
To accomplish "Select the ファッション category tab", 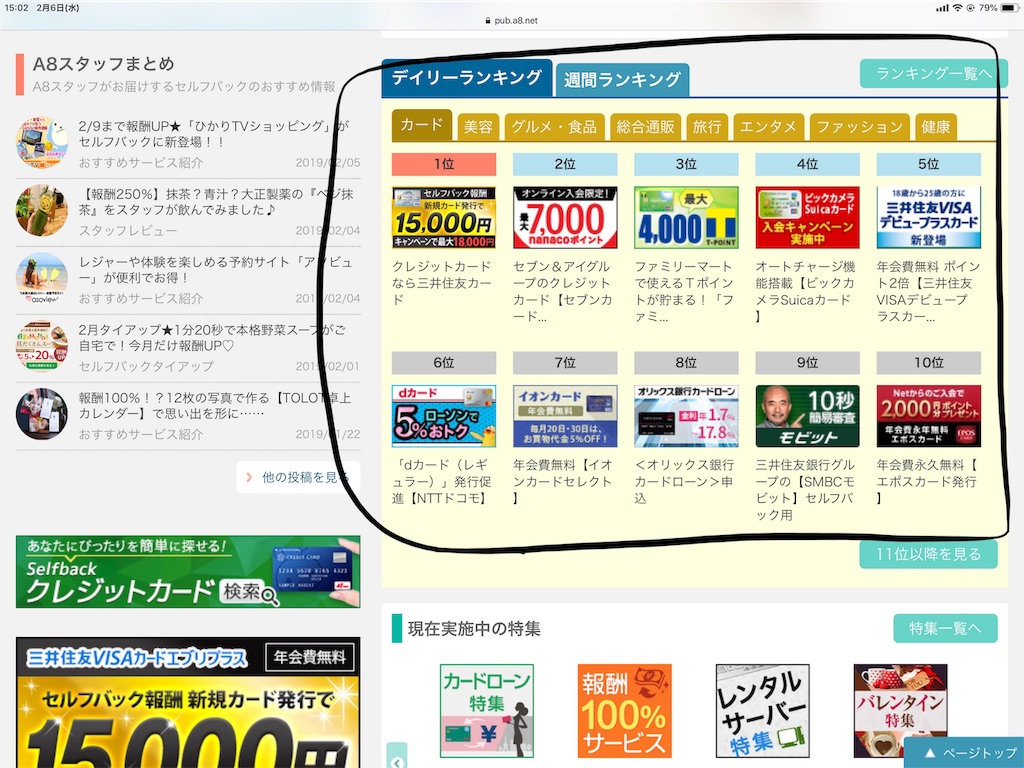I will (x=859, y=127).
